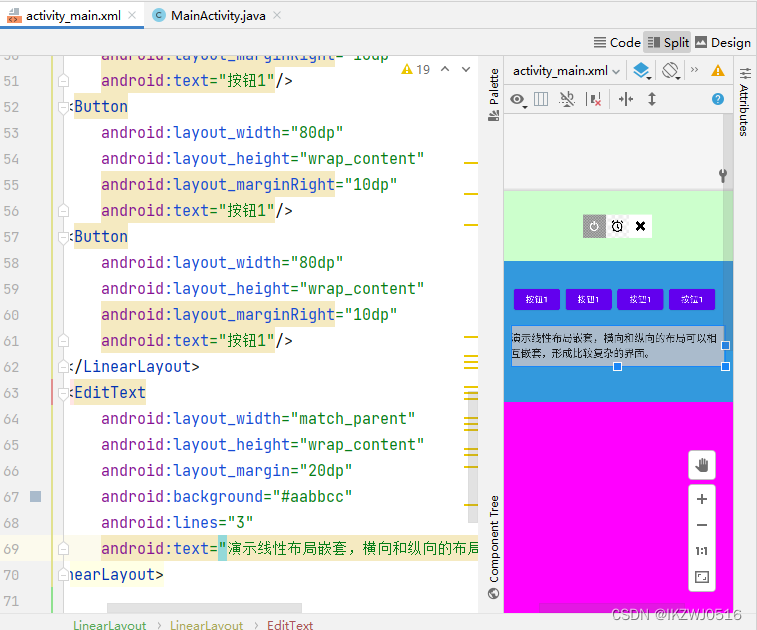The image size is (757, 630).
Task: Select the second 按钮1 button in preview
Action: (589, 299)
